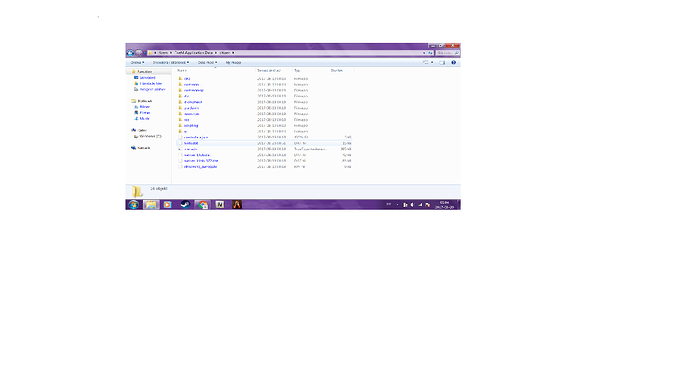
Task: Click the blue help icon in toolbar
Action: 454,63
